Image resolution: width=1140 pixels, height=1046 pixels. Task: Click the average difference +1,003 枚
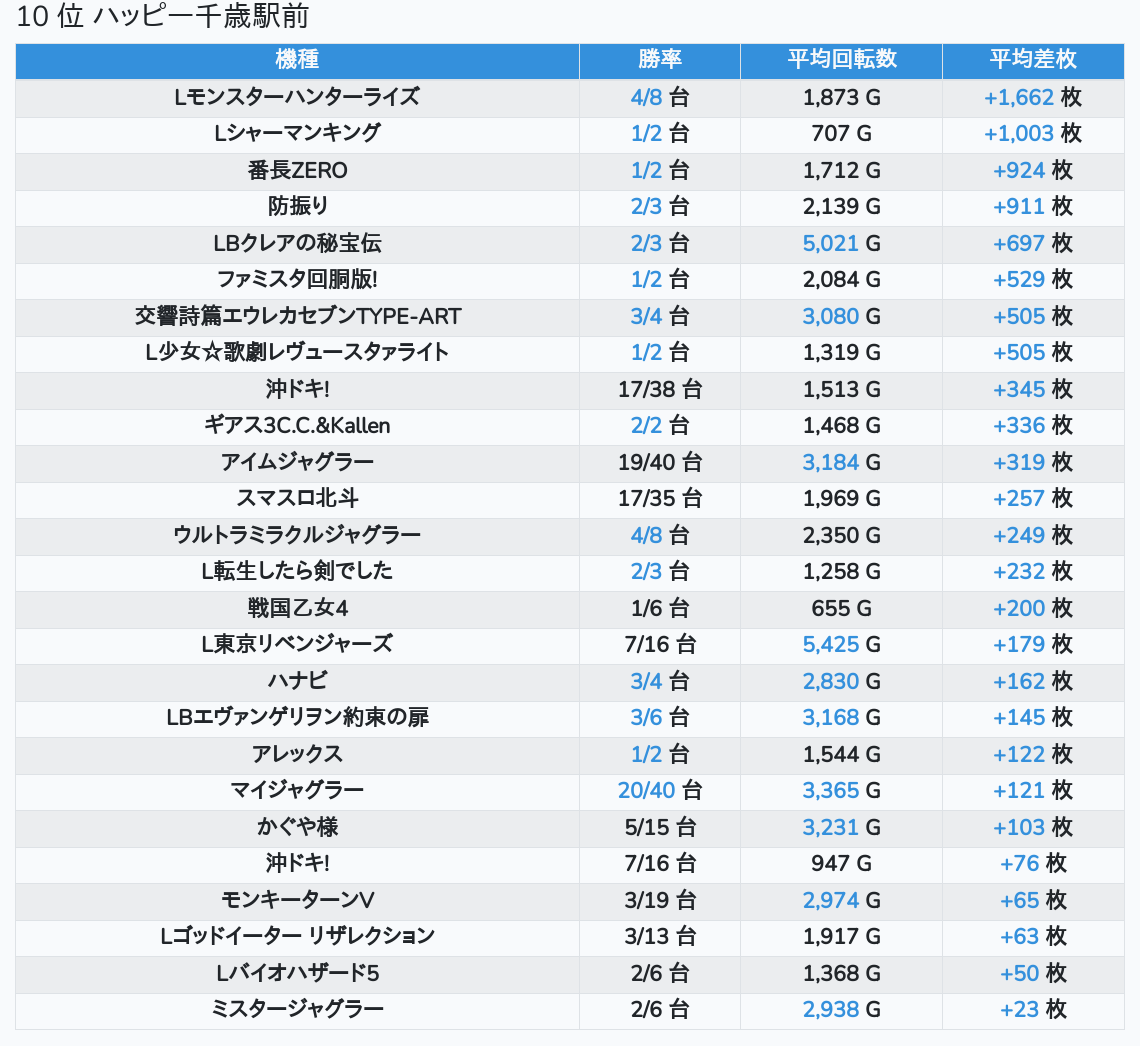click(1033, 134)
